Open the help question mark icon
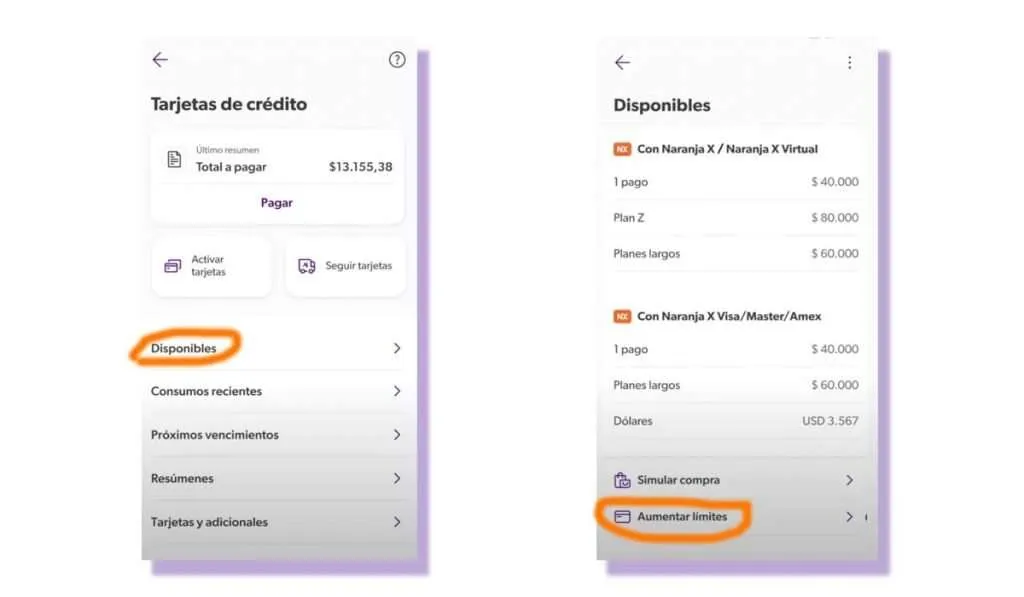Screen dimensions: 1024x597 click(x=397, y=60)
